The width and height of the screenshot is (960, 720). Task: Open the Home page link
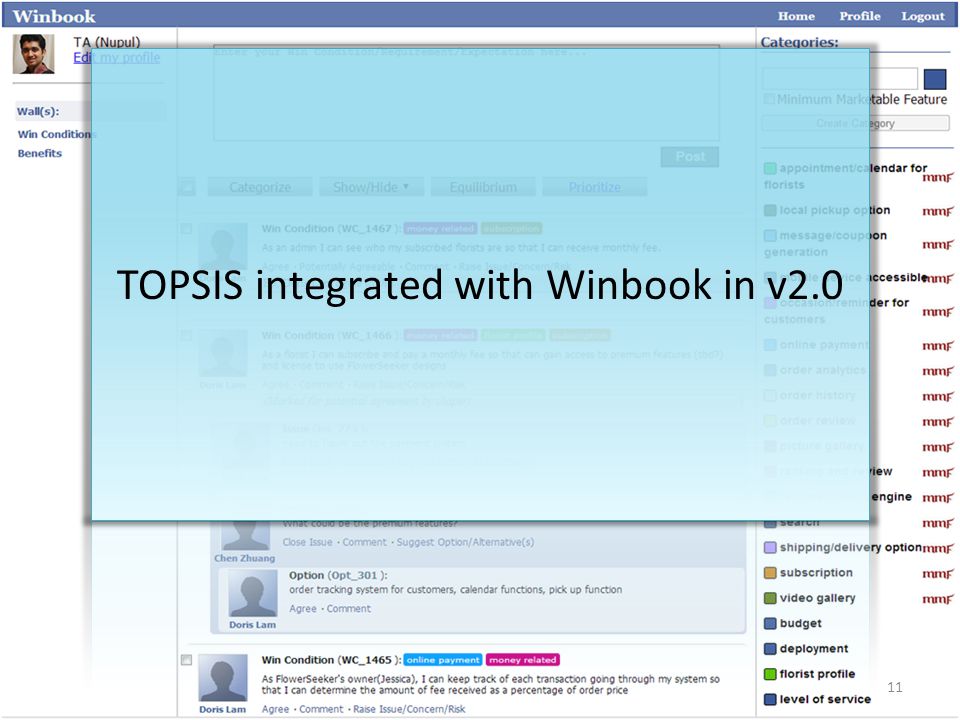tap(796, 17)
